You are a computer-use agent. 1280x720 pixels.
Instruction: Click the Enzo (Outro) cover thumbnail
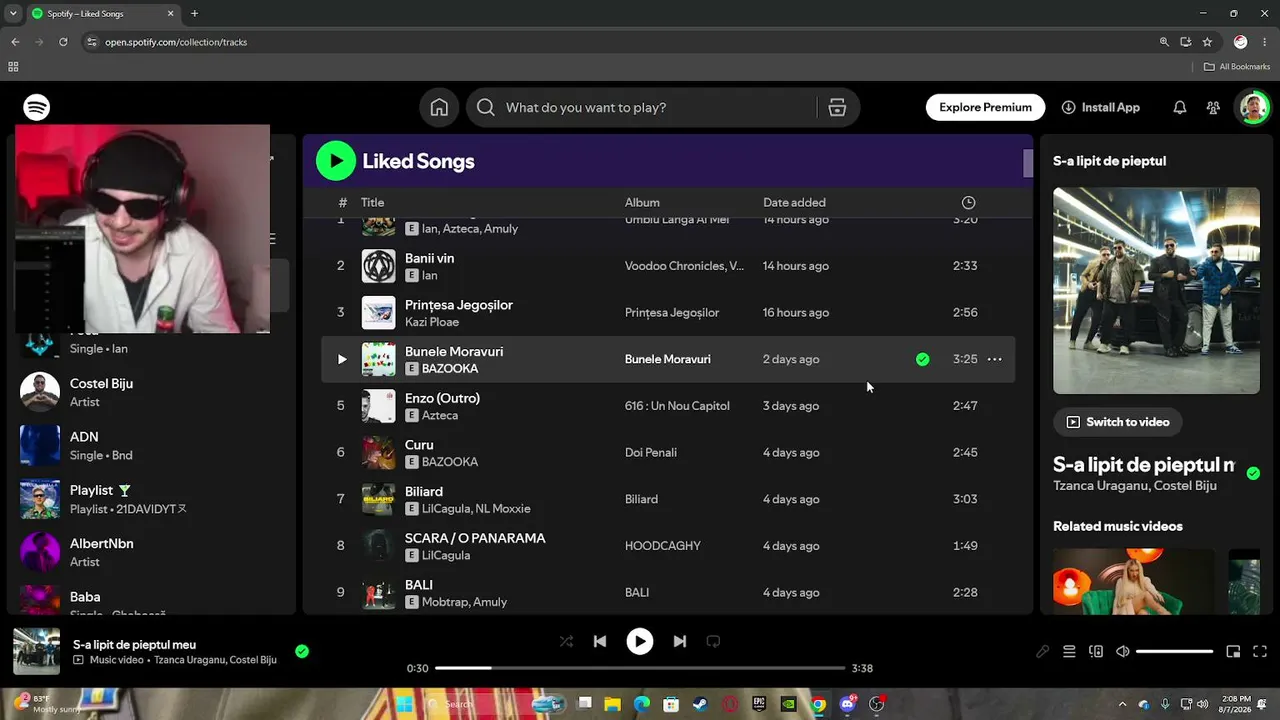click(x=378, y=406)
